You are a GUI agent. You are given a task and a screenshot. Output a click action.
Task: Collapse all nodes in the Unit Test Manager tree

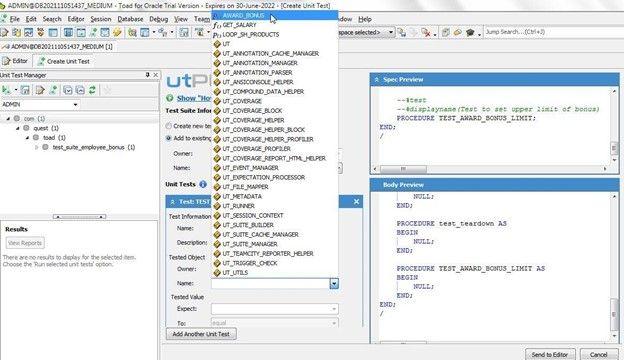80,90
